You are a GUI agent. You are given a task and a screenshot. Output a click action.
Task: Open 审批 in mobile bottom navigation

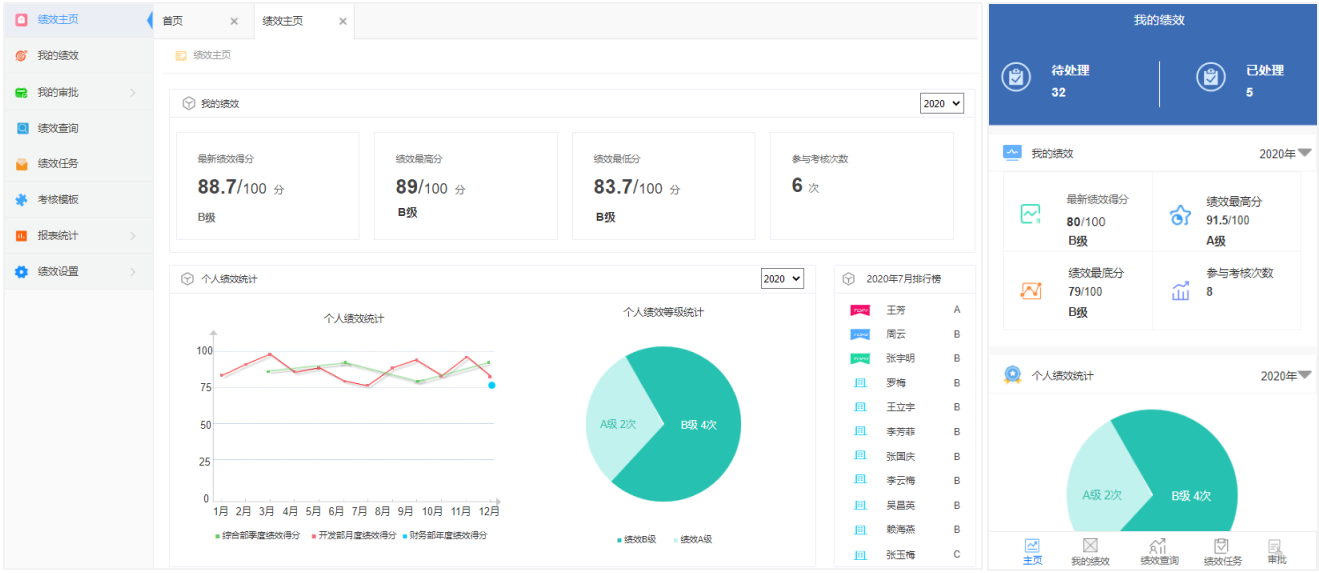pyautogui.click(x=1276, y=552)
